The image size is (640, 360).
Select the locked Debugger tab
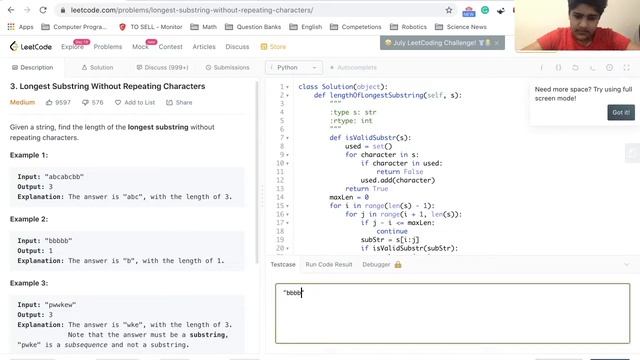click(382, 264)
